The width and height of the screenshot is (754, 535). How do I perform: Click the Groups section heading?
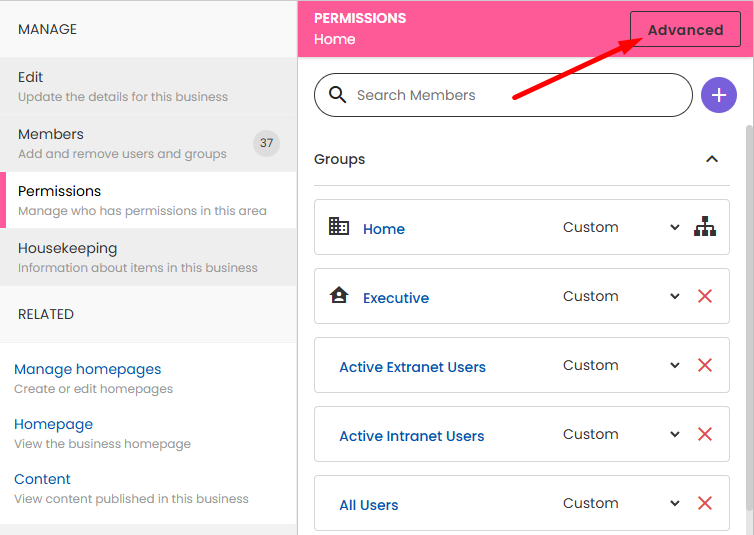pos(339,159)
